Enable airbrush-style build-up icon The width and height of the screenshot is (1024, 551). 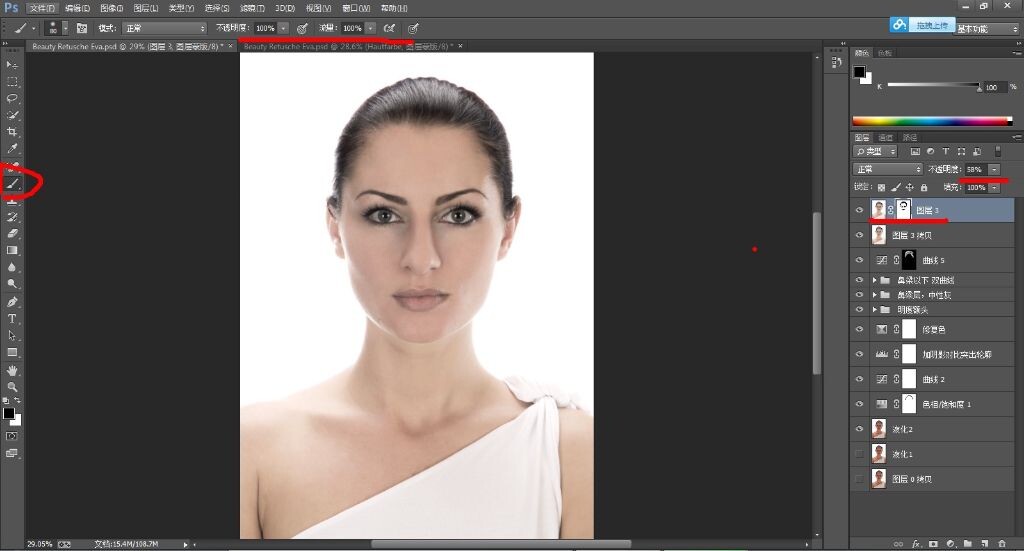coord(389,28)
